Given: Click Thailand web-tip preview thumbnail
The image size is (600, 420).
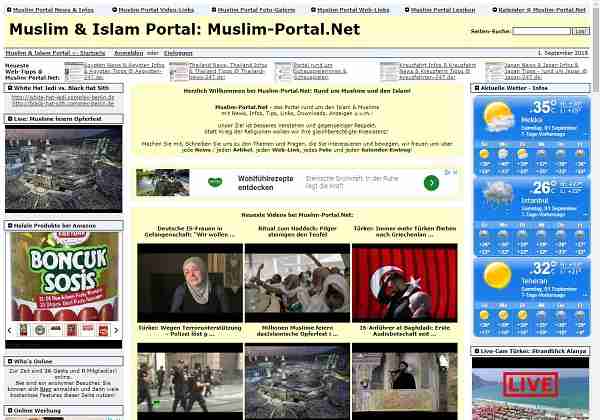Looking at the screenshot, I should [179, 72].
